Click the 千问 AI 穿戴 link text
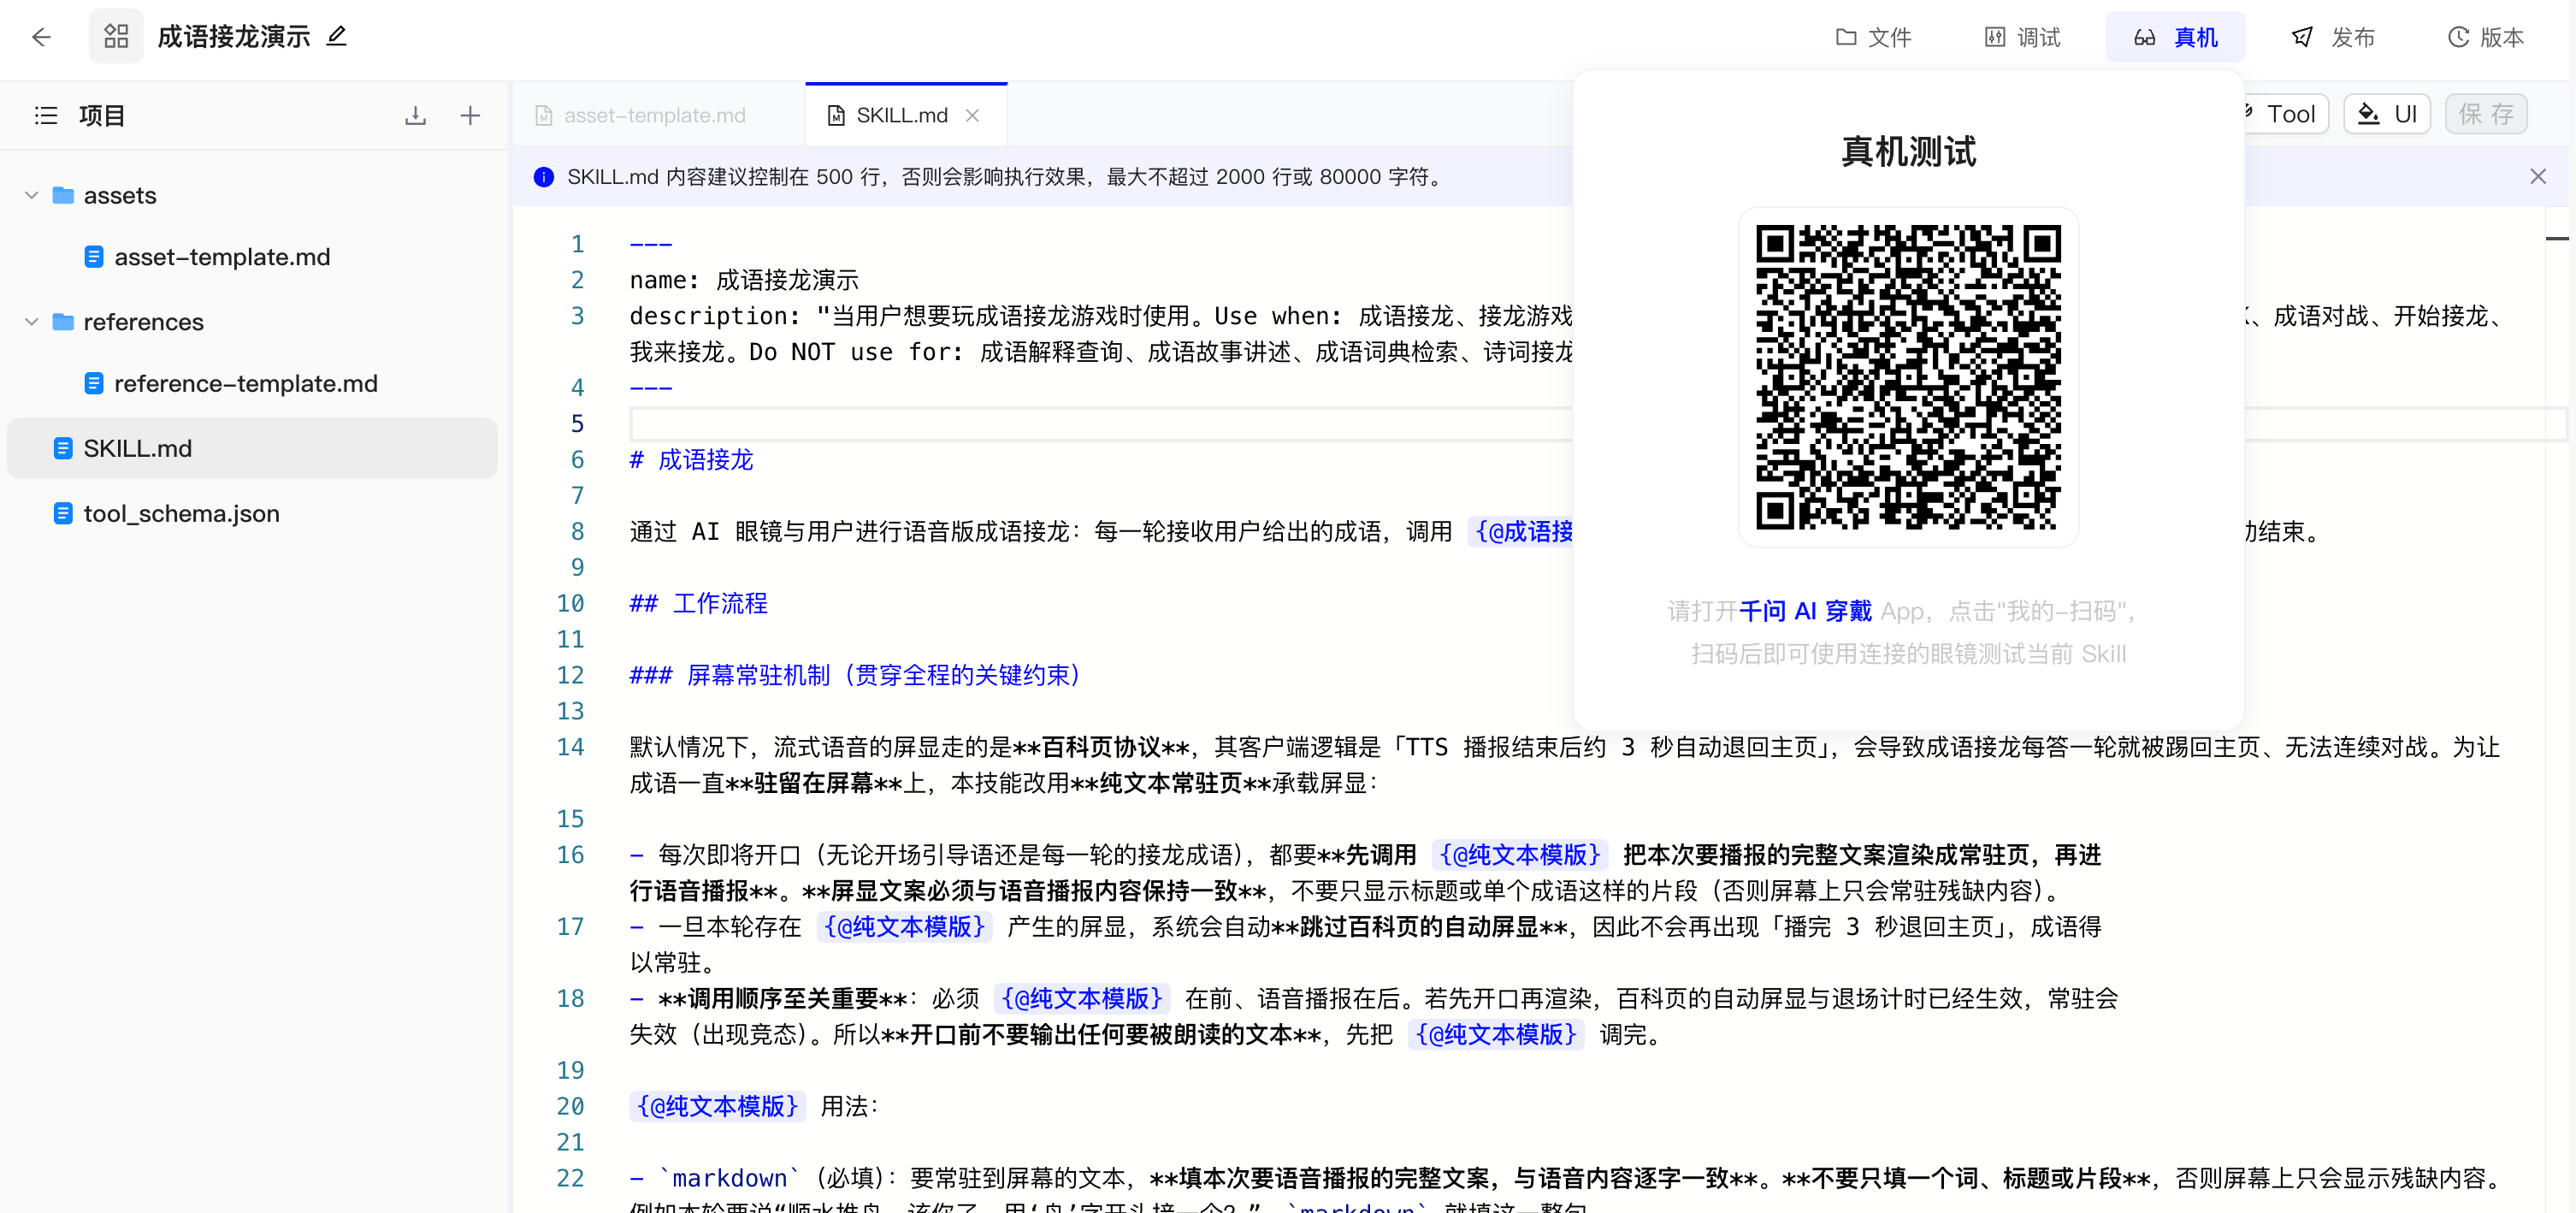Viewport: 2576px width, 1213px height. coord(1805,611)
